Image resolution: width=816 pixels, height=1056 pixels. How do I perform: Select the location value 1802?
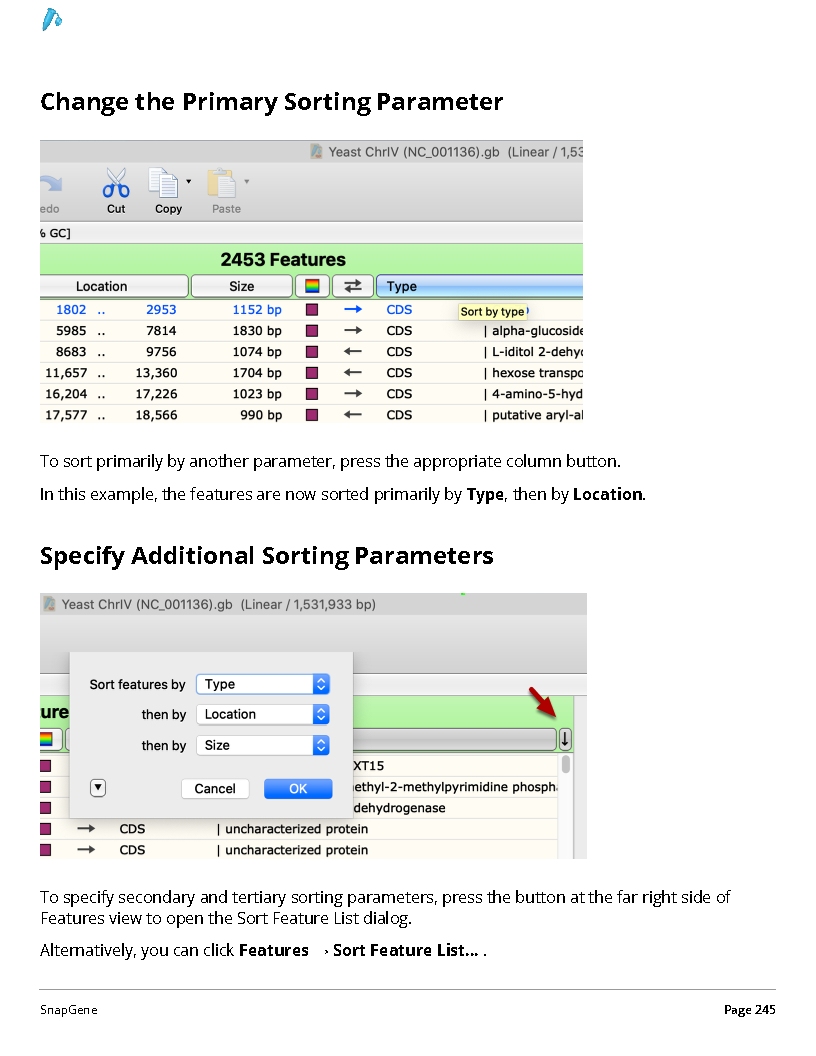[x=71, y=310]
